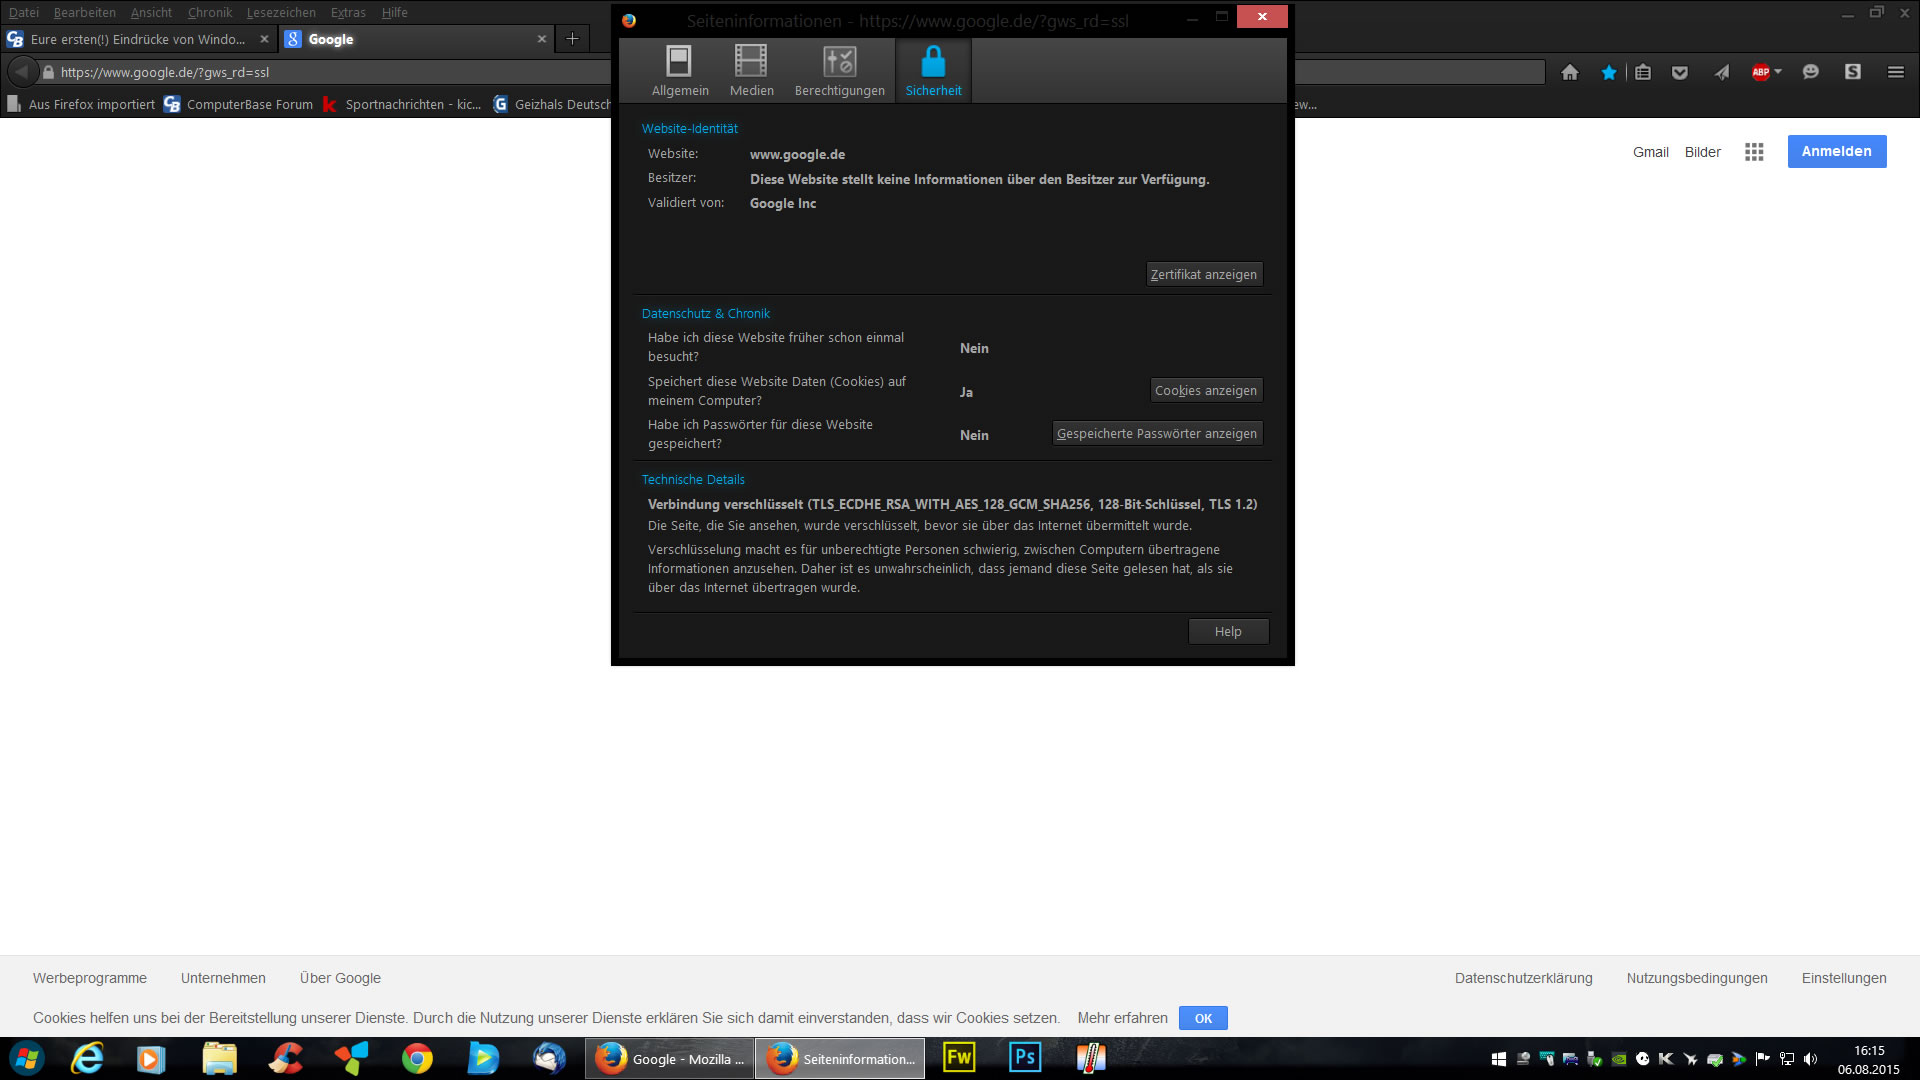Expand the Adblock Plus dropdown arrow
The height and width of the screenshot is (1080, 1920).
coord(1778,72)
